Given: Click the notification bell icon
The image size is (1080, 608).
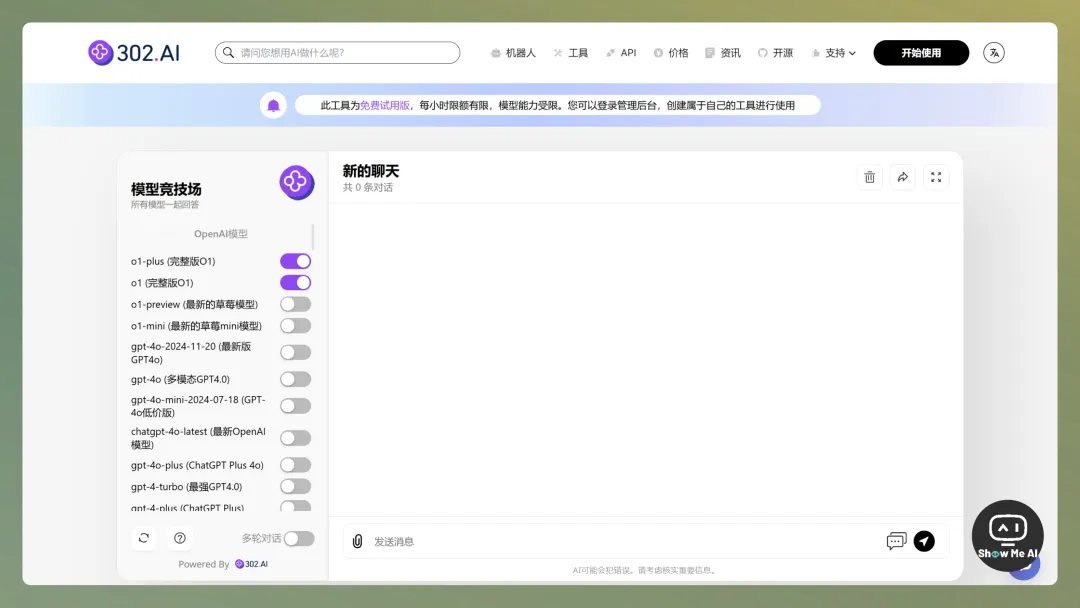Looking at the screenshot, I should (273, 105).
